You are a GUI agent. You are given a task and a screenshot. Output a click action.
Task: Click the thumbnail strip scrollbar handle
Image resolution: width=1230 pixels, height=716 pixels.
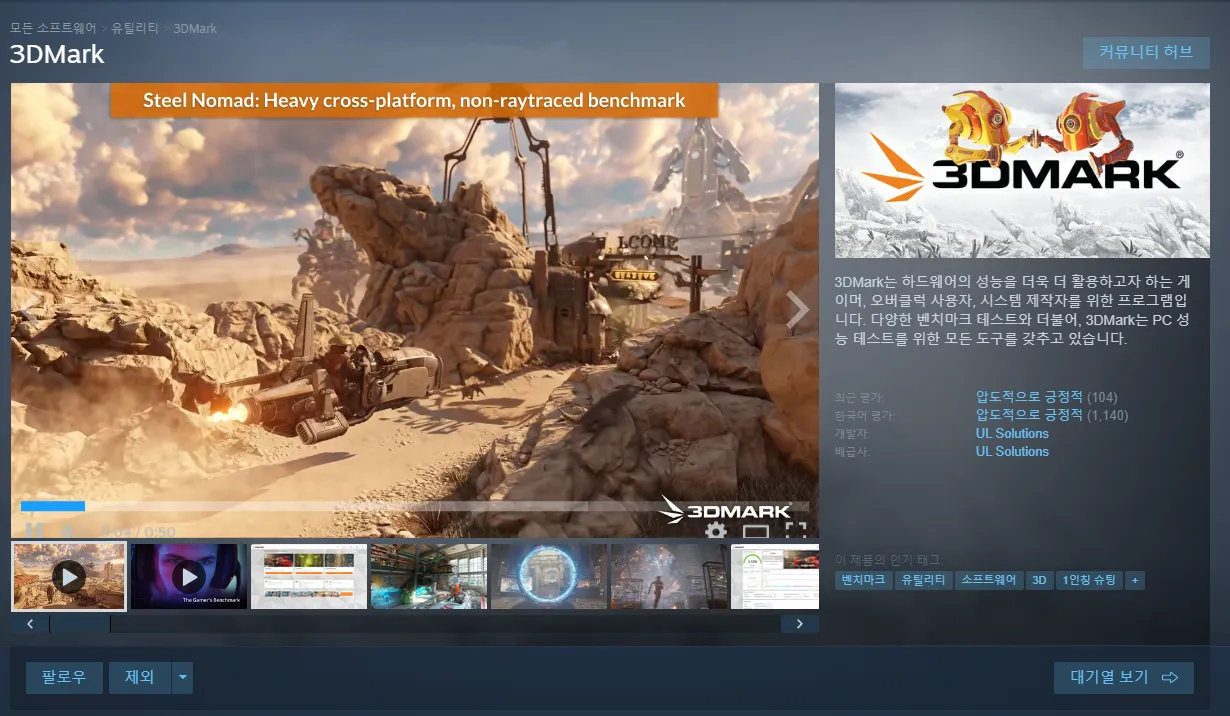[80, 624]
